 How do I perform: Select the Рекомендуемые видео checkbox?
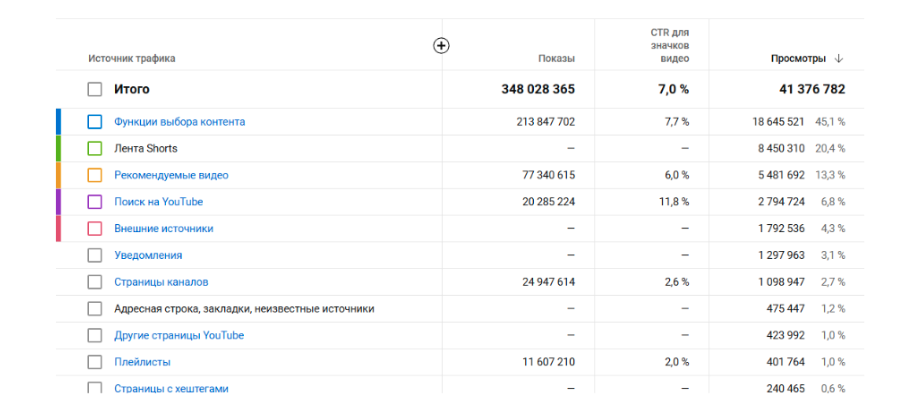[x=94, y=175]
